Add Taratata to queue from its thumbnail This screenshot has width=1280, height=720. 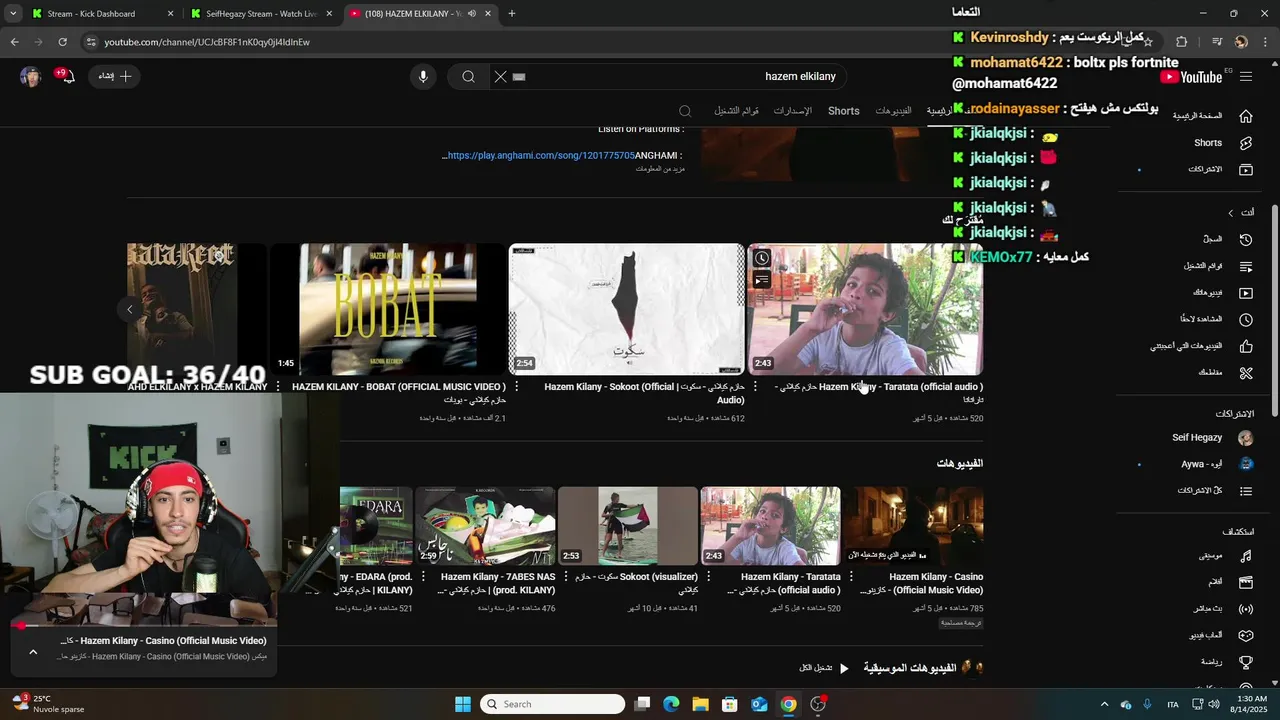[762, 281]
